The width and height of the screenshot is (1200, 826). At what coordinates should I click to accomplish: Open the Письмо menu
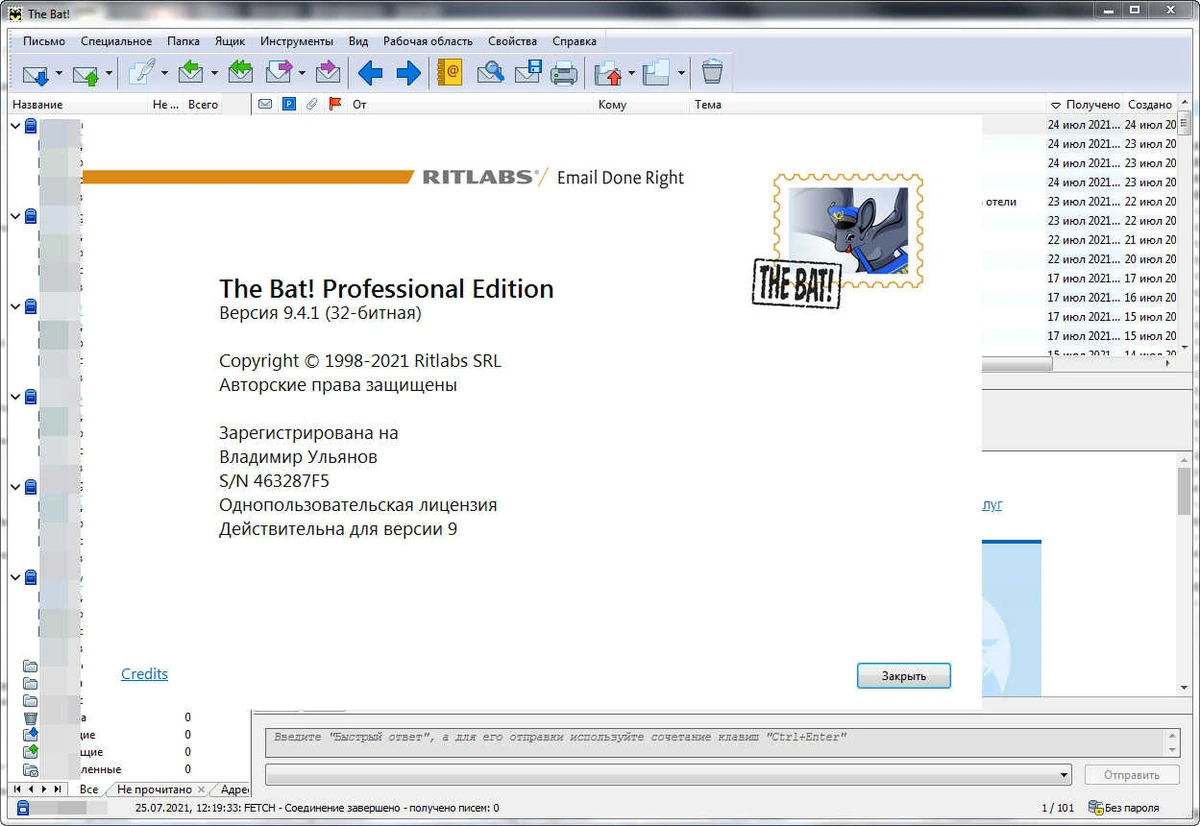point(44,41)
